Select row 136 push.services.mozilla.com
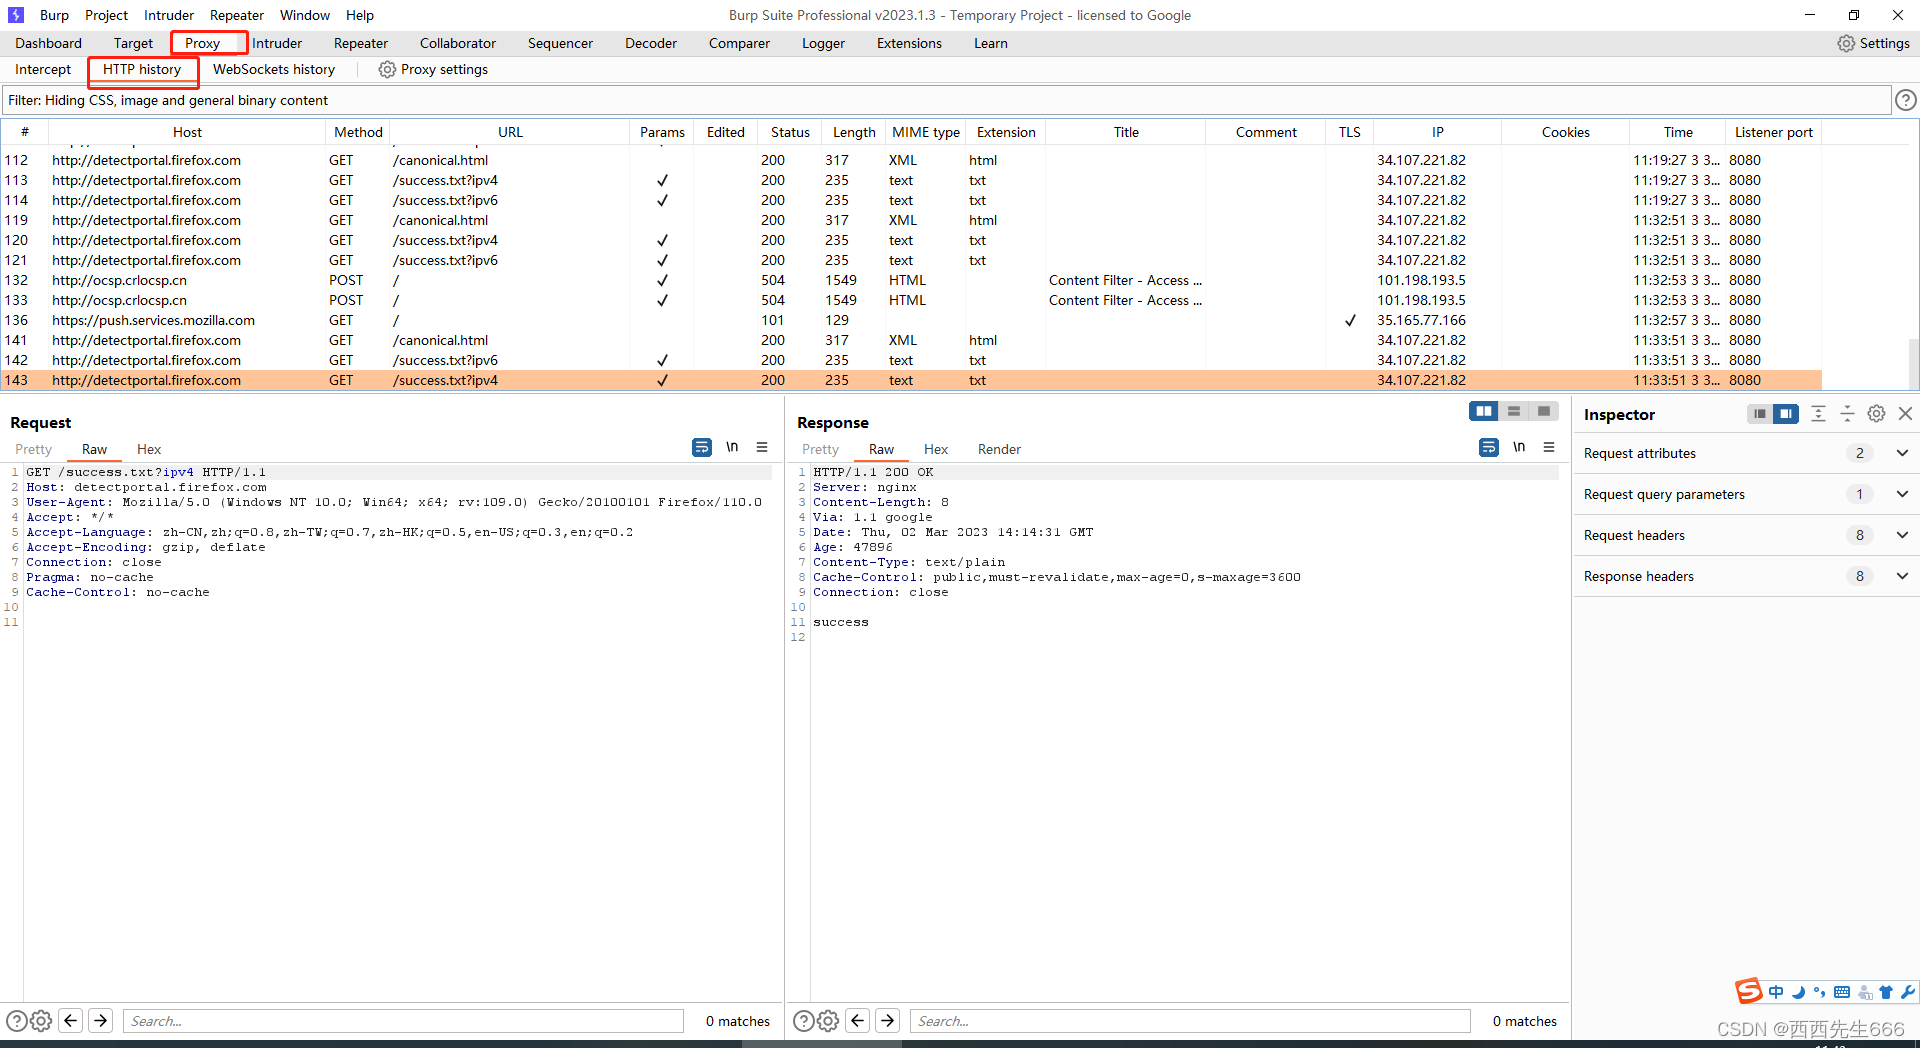The width and height of the screenshot is (1920, 1048). [911, 320]
